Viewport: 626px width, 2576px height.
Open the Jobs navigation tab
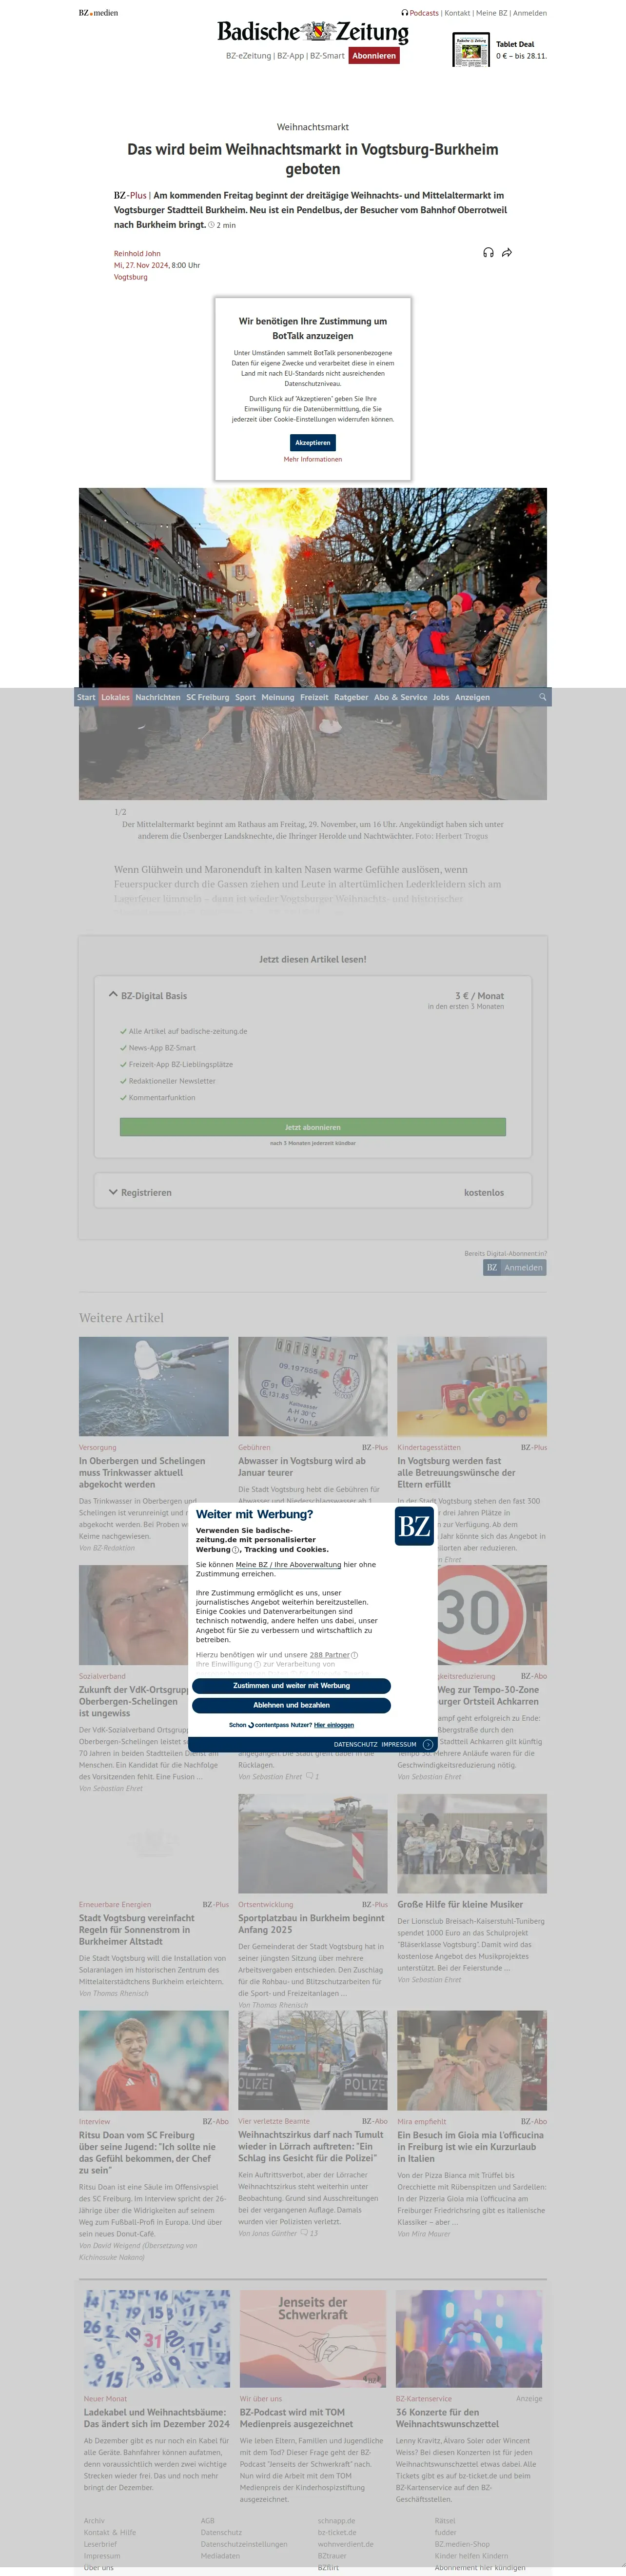coord(441,697)
